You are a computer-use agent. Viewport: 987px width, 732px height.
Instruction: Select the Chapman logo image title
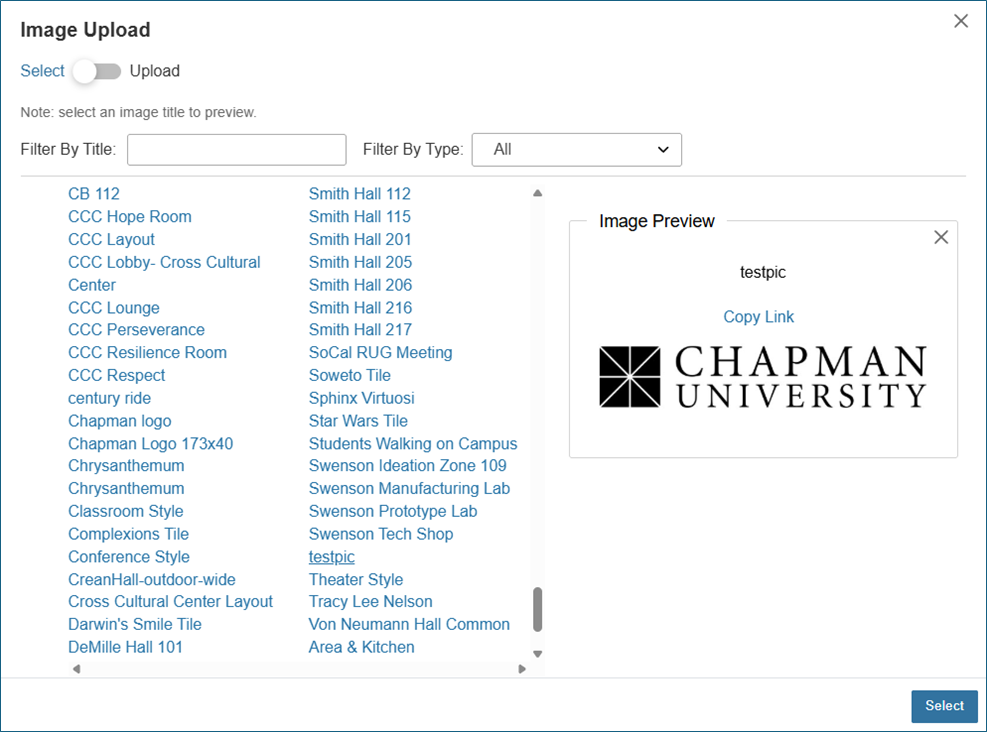[119, 421]
